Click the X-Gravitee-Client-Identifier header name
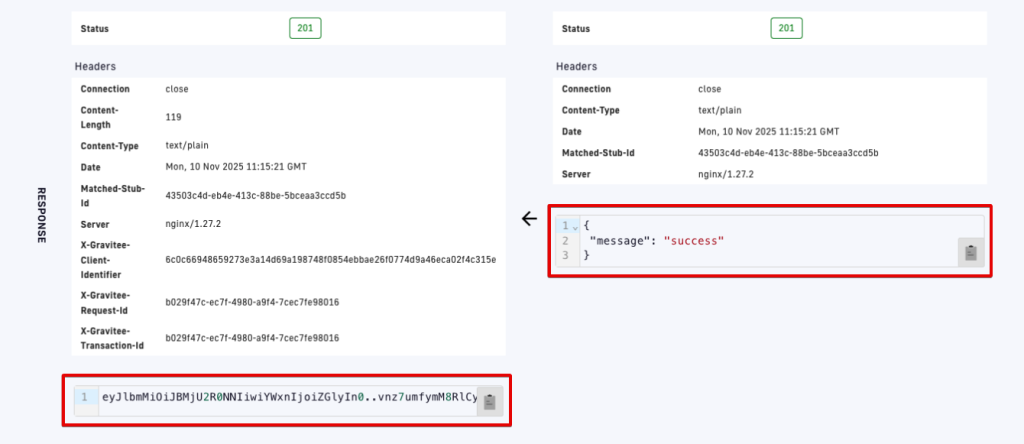The height and width of the screenshot is (444, 1024). (105, 259)
